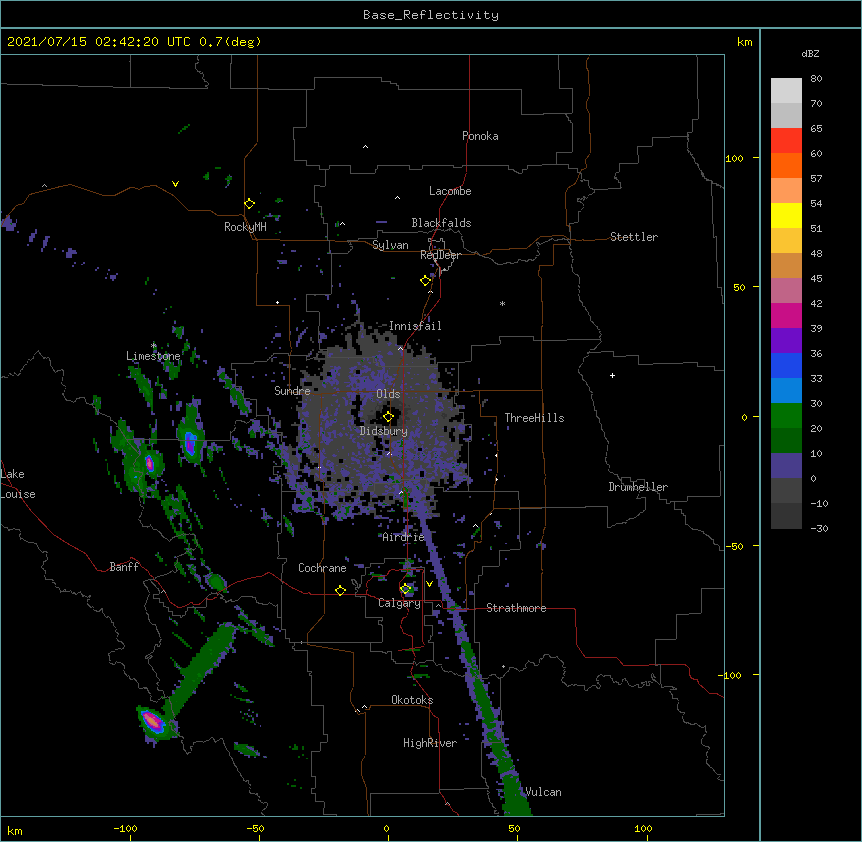The width and height of the screenshot is (862, 842).
Task: Click the radar site diamond between Olds and Didsbury
Action: (388, 417)
